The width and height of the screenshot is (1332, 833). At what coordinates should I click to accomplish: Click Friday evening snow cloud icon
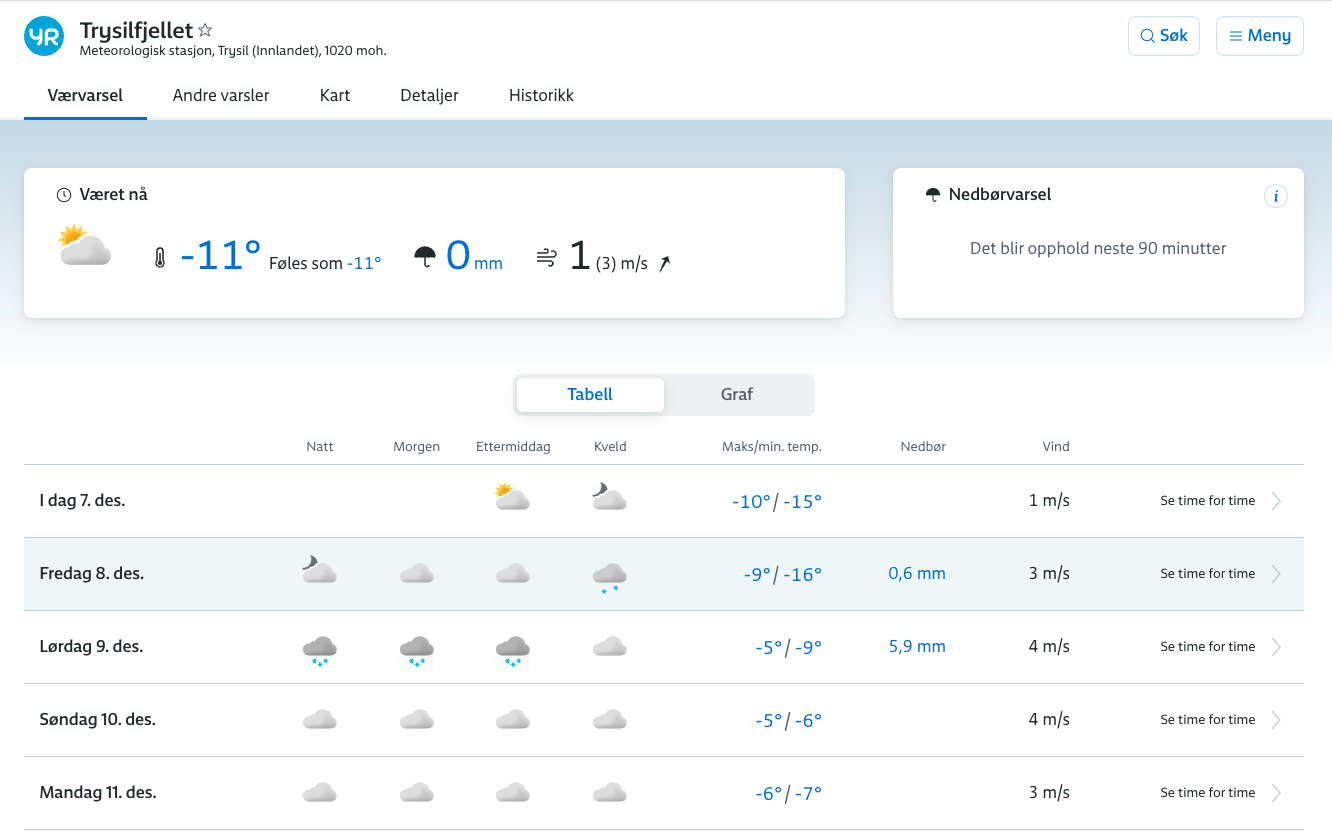(x=610, y=576)
